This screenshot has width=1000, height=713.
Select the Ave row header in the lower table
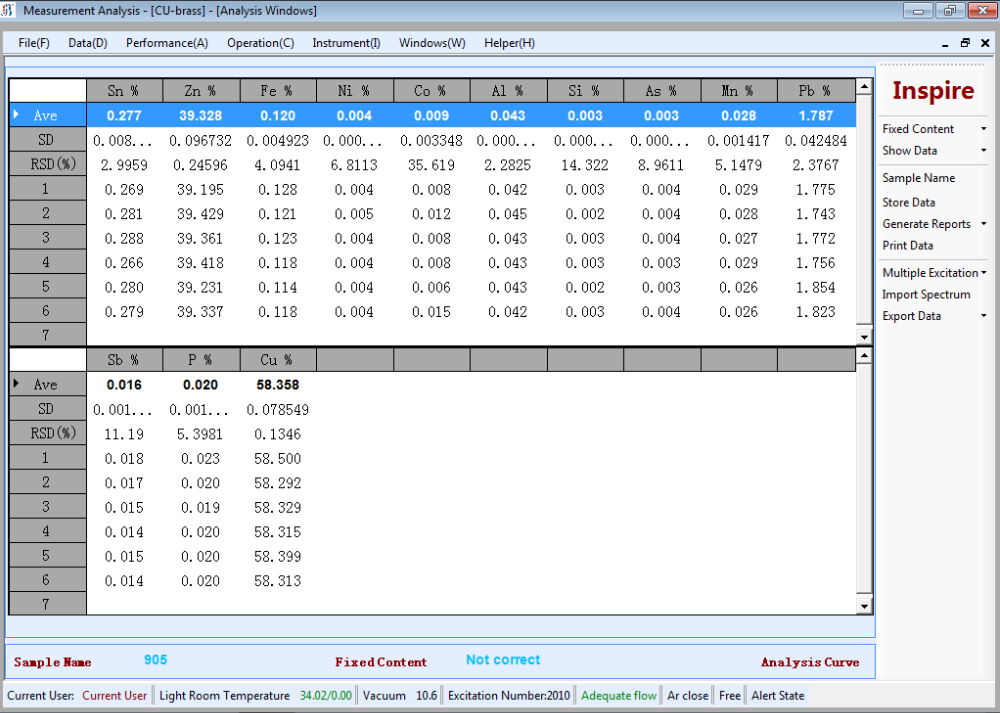[x=48, y=385]
